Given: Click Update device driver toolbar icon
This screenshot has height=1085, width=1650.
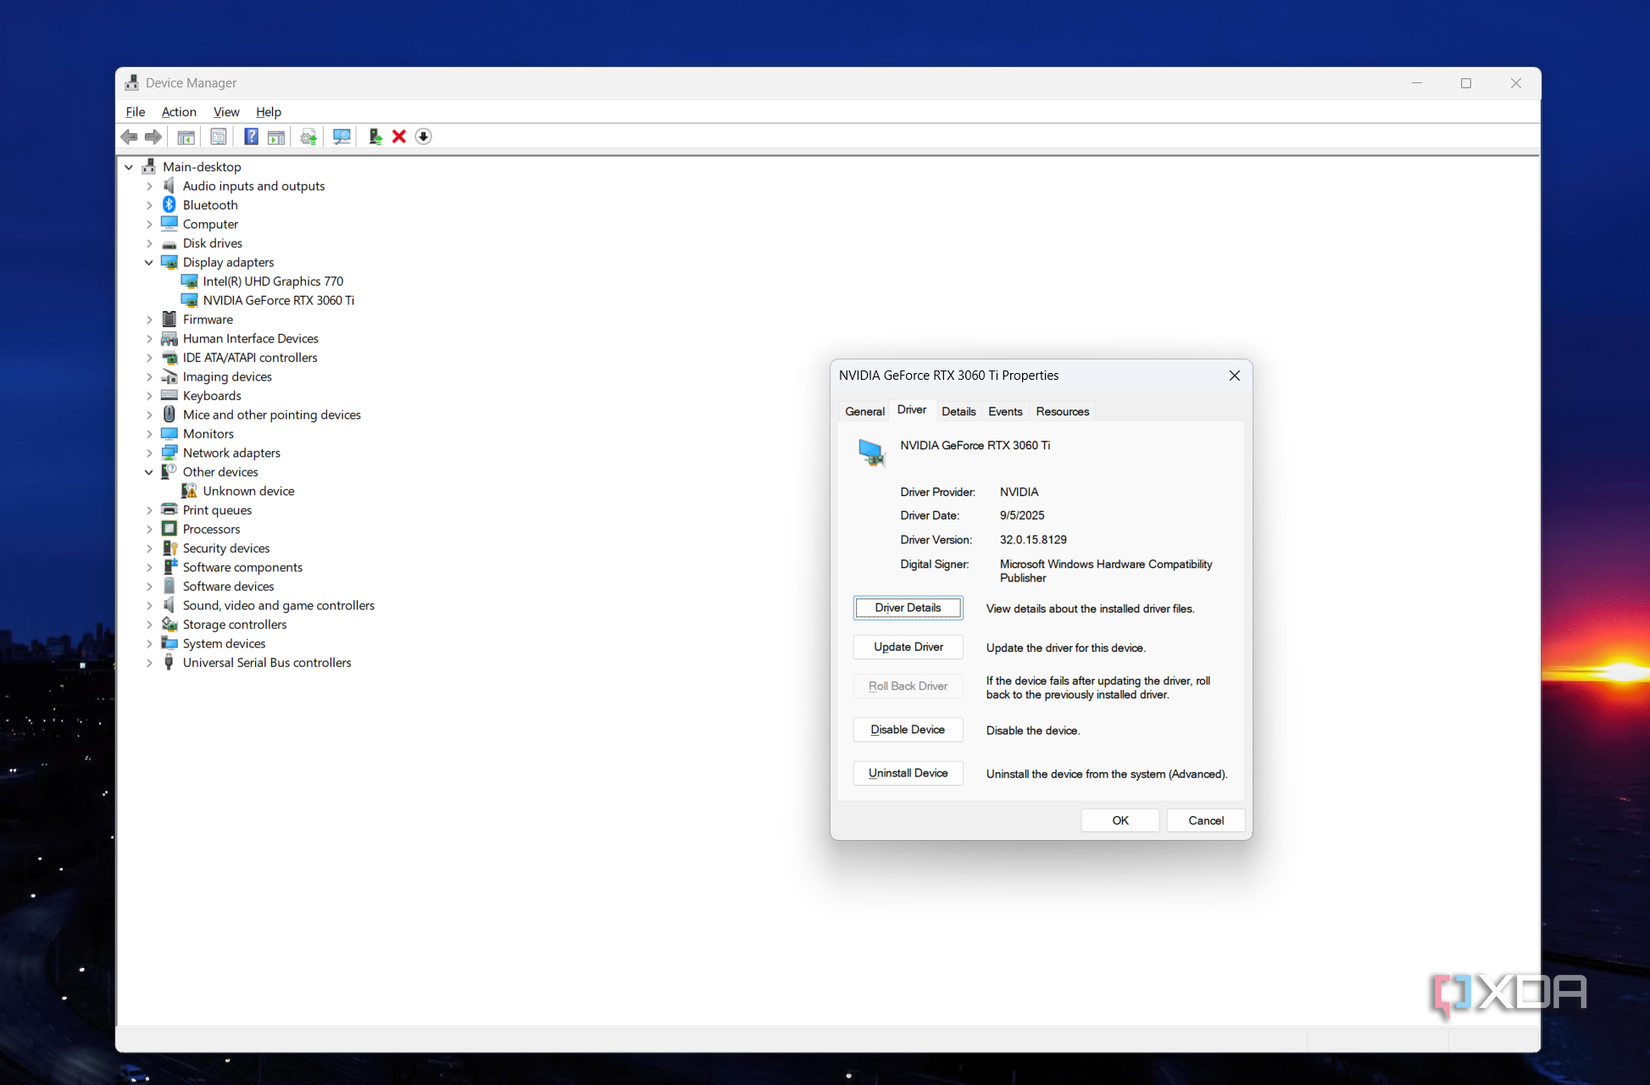Looking at the screenshot, I should coord(309,137).
